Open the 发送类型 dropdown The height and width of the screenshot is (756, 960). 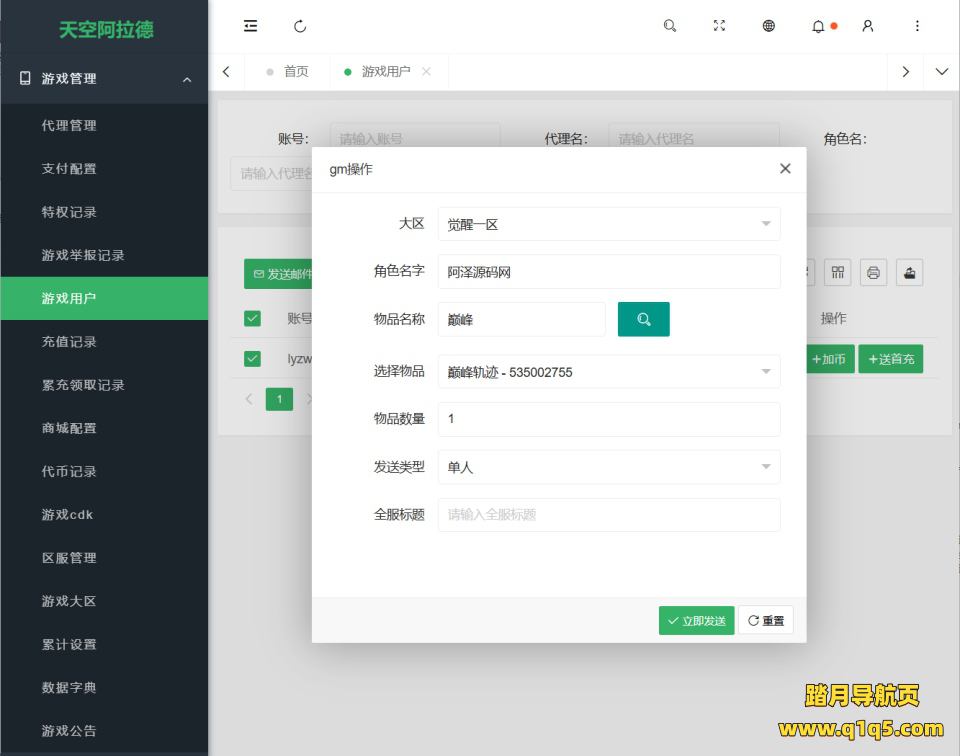click(x=608, y=467)
